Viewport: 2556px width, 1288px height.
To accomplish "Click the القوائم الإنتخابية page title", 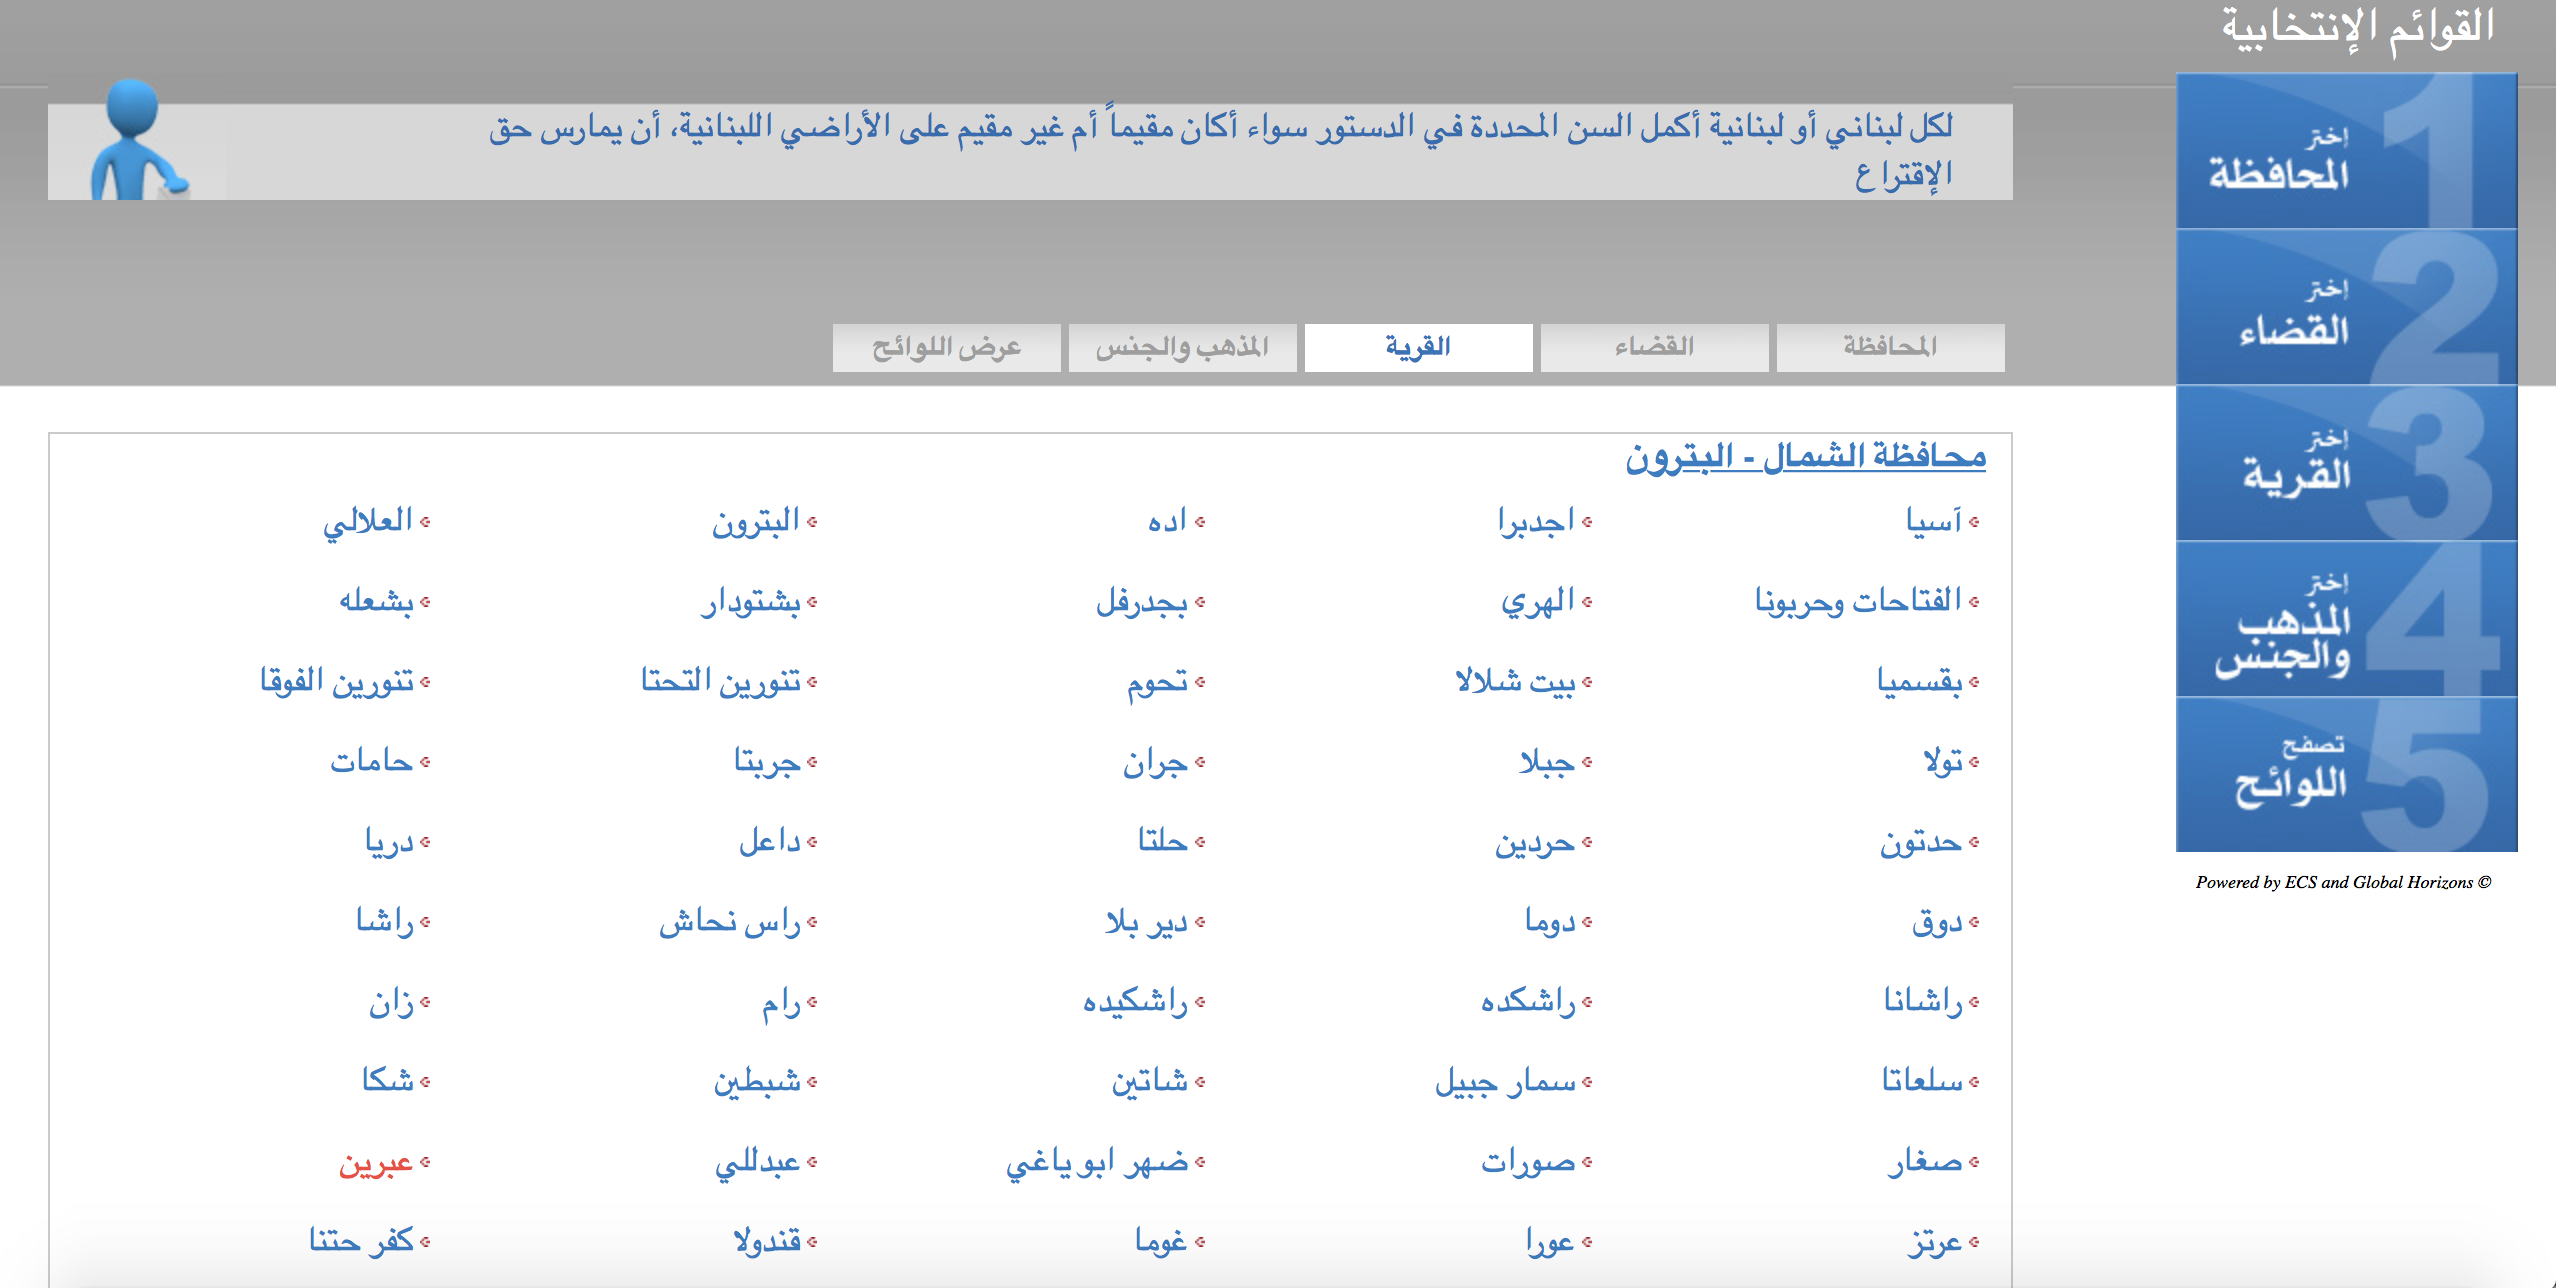I will click(x=2357, y=28).
